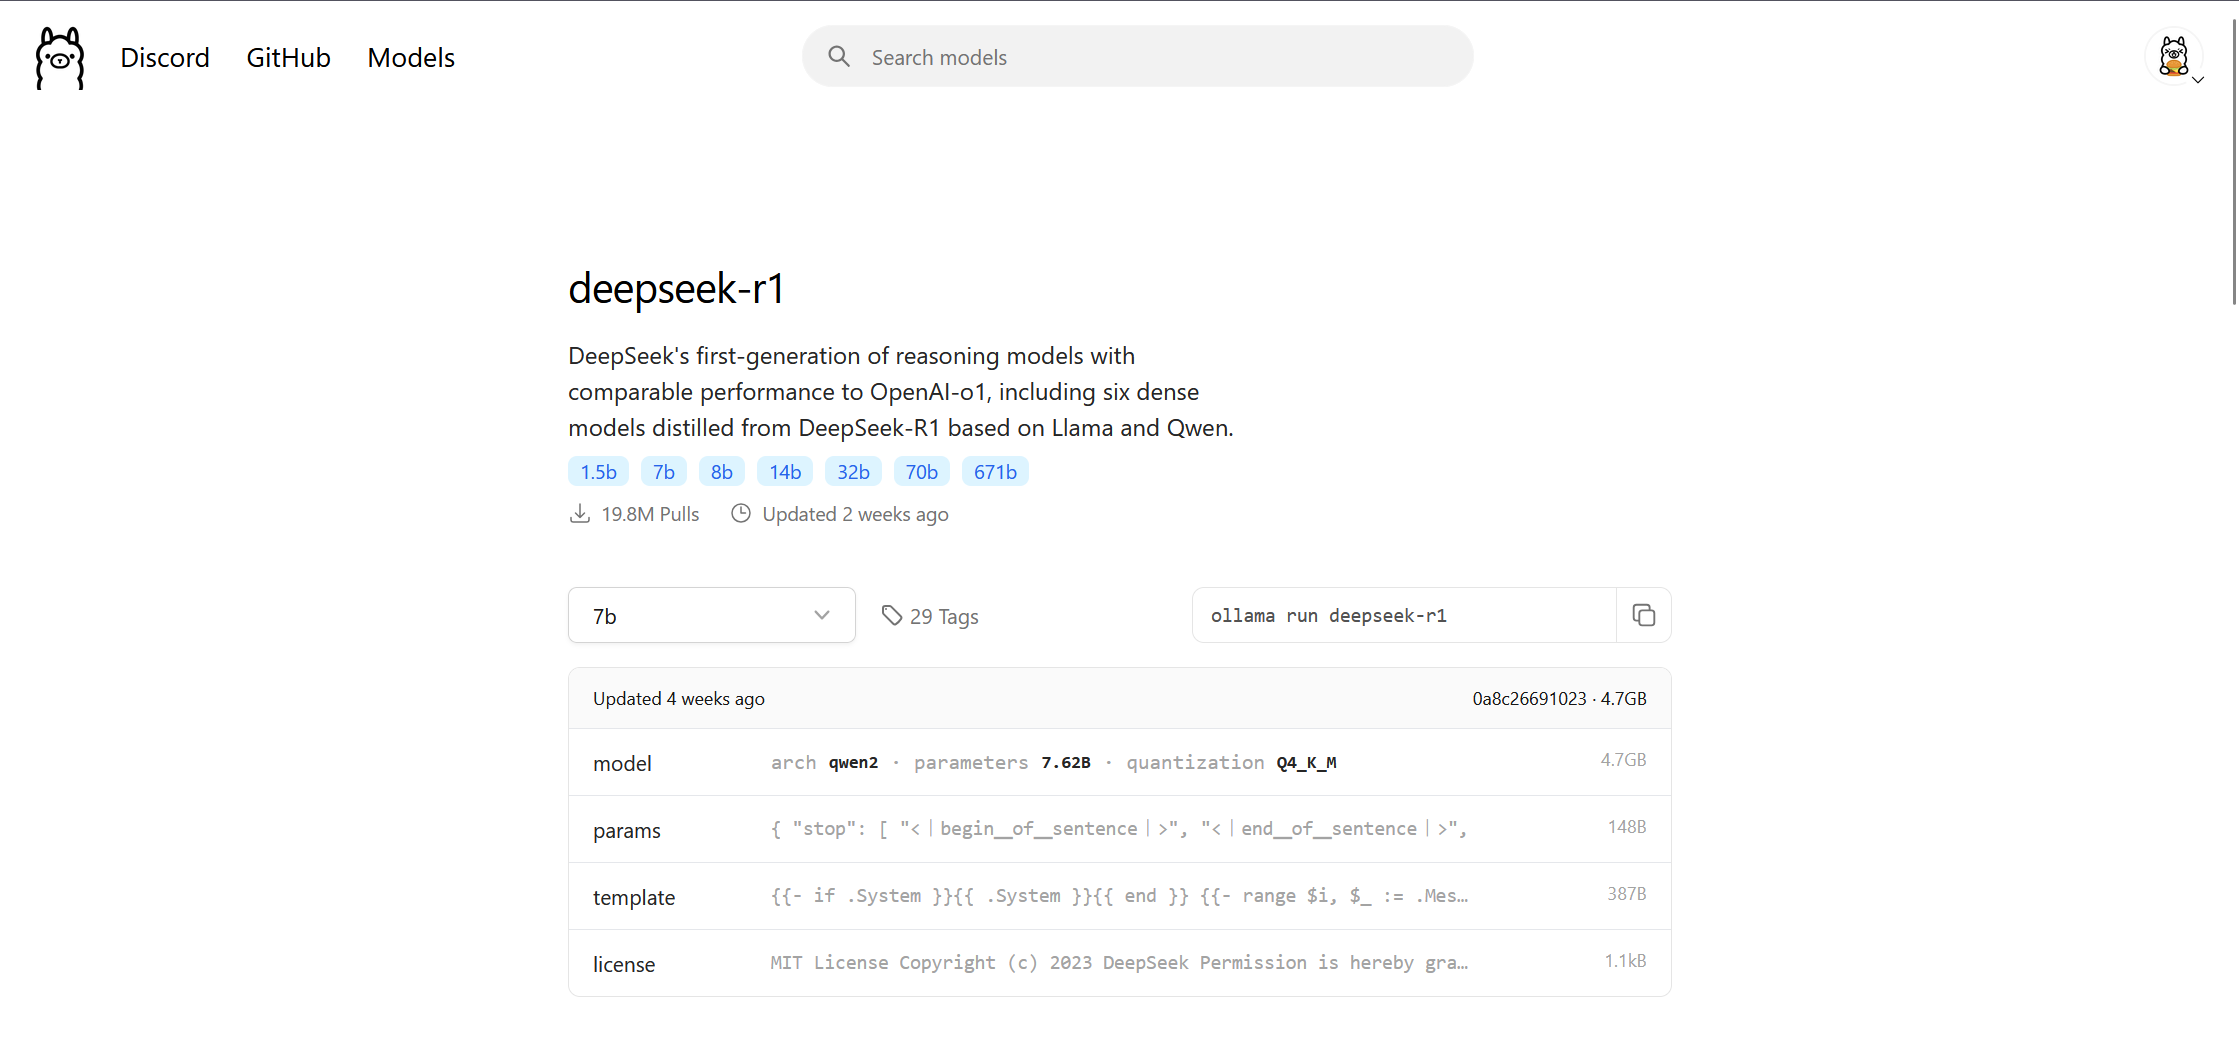Click the Q4_K_M quantization value

pyautogui.click(x=1306, y=762)
